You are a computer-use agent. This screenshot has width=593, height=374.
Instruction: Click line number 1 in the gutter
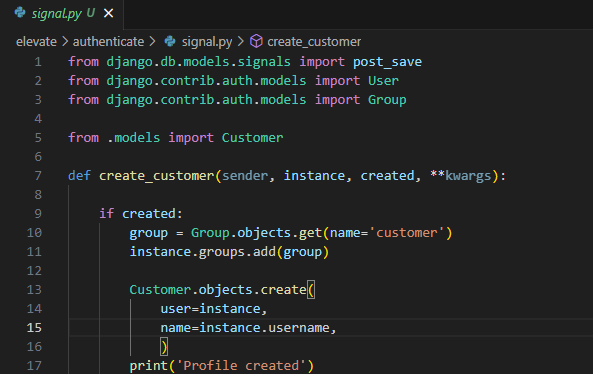(x=38, y=62)
